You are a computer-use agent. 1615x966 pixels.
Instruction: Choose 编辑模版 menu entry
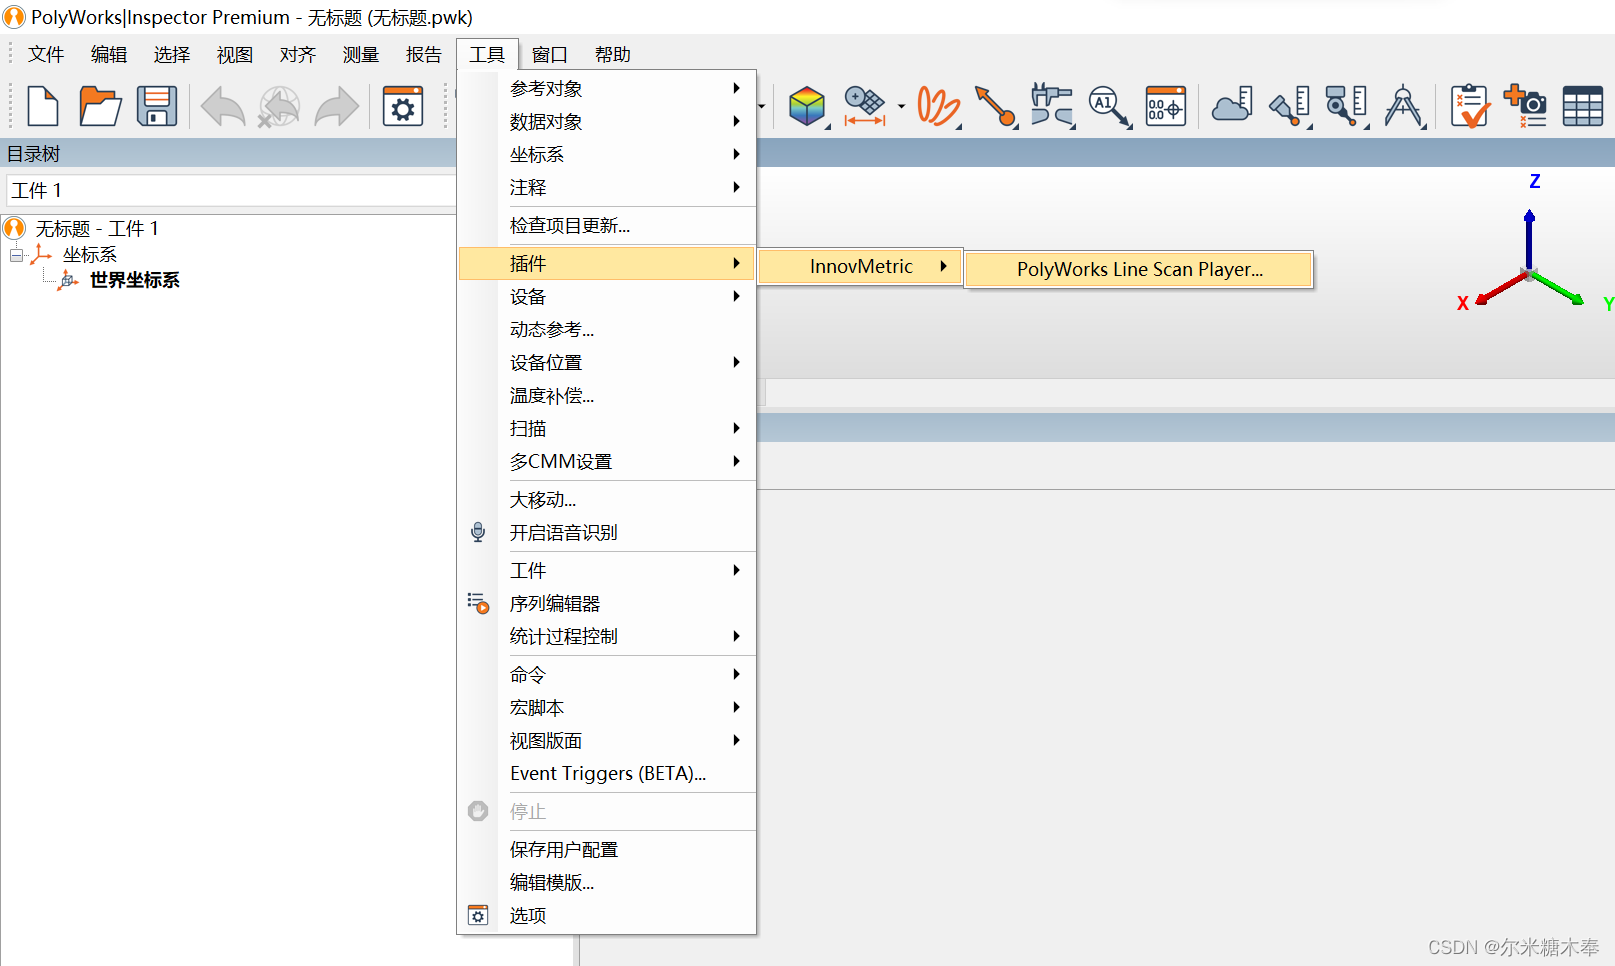point(607,882)
